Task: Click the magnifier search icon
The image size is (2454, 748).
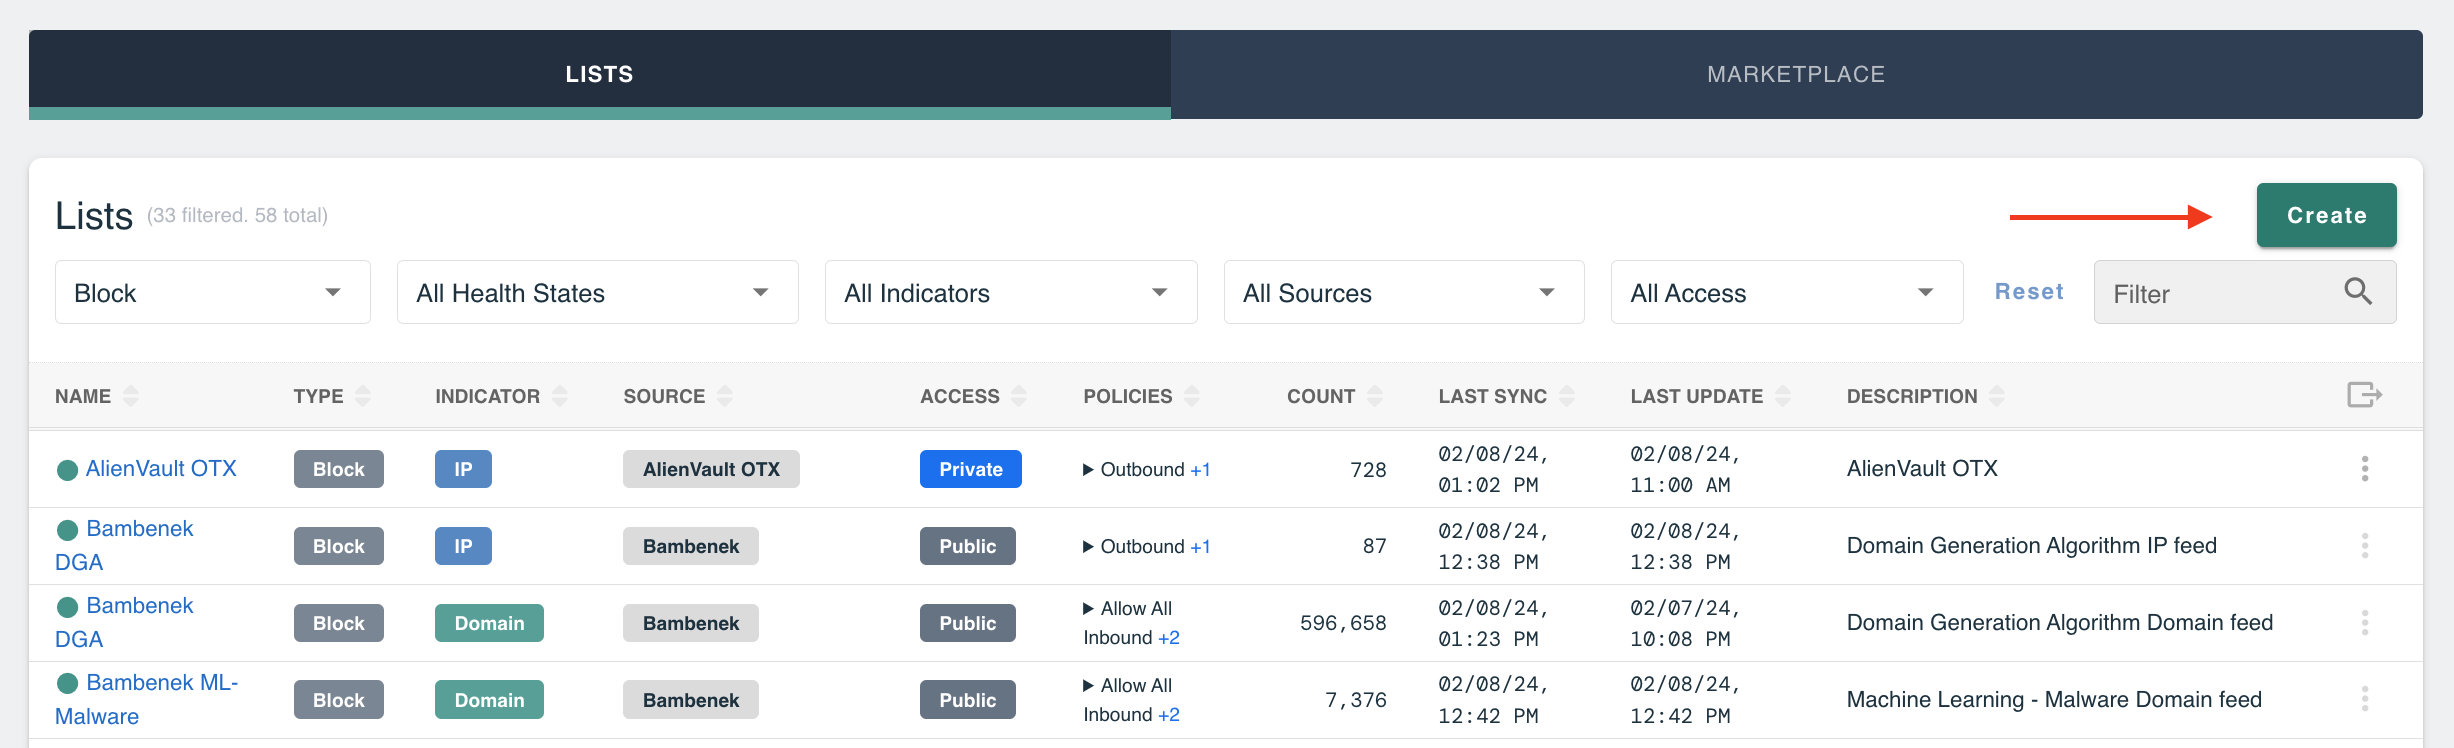Action: [2358, 291]
